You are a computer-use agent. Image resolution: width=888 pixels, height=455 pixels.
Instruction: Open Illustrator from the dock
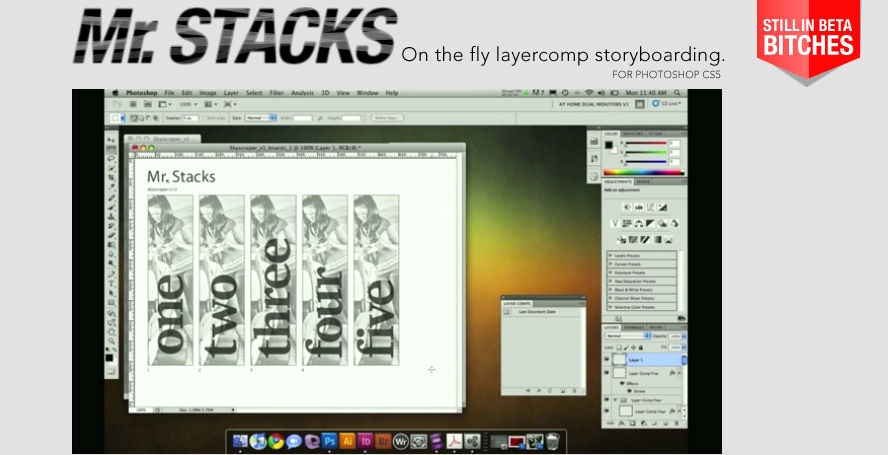pos(347,441)
